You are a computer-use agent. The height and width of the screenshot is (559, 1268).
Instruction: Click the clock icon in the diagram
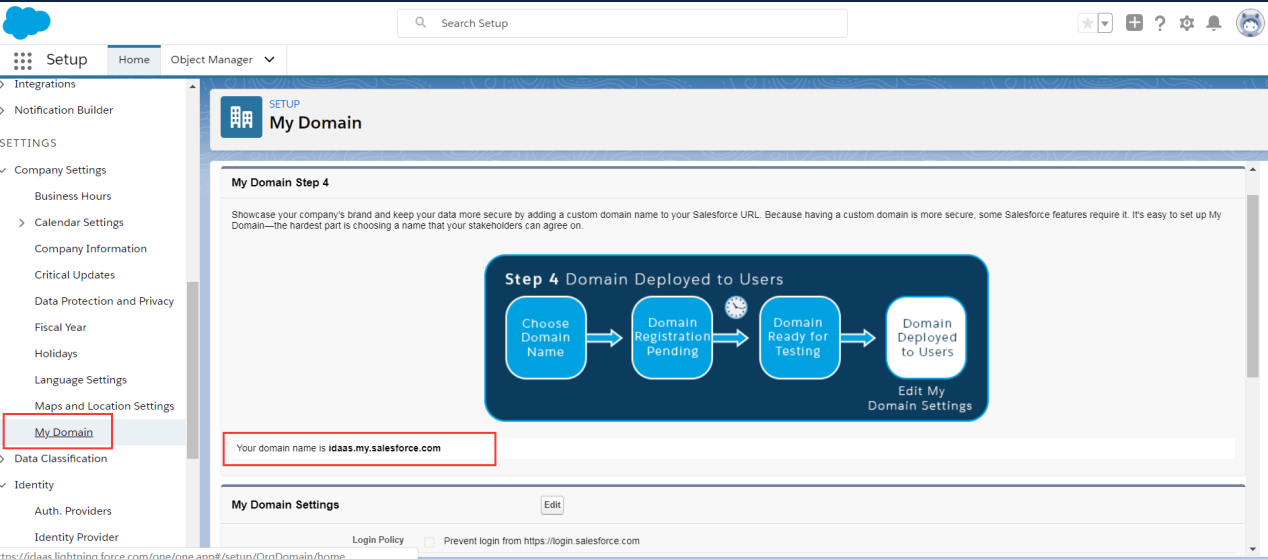[736, 307]
